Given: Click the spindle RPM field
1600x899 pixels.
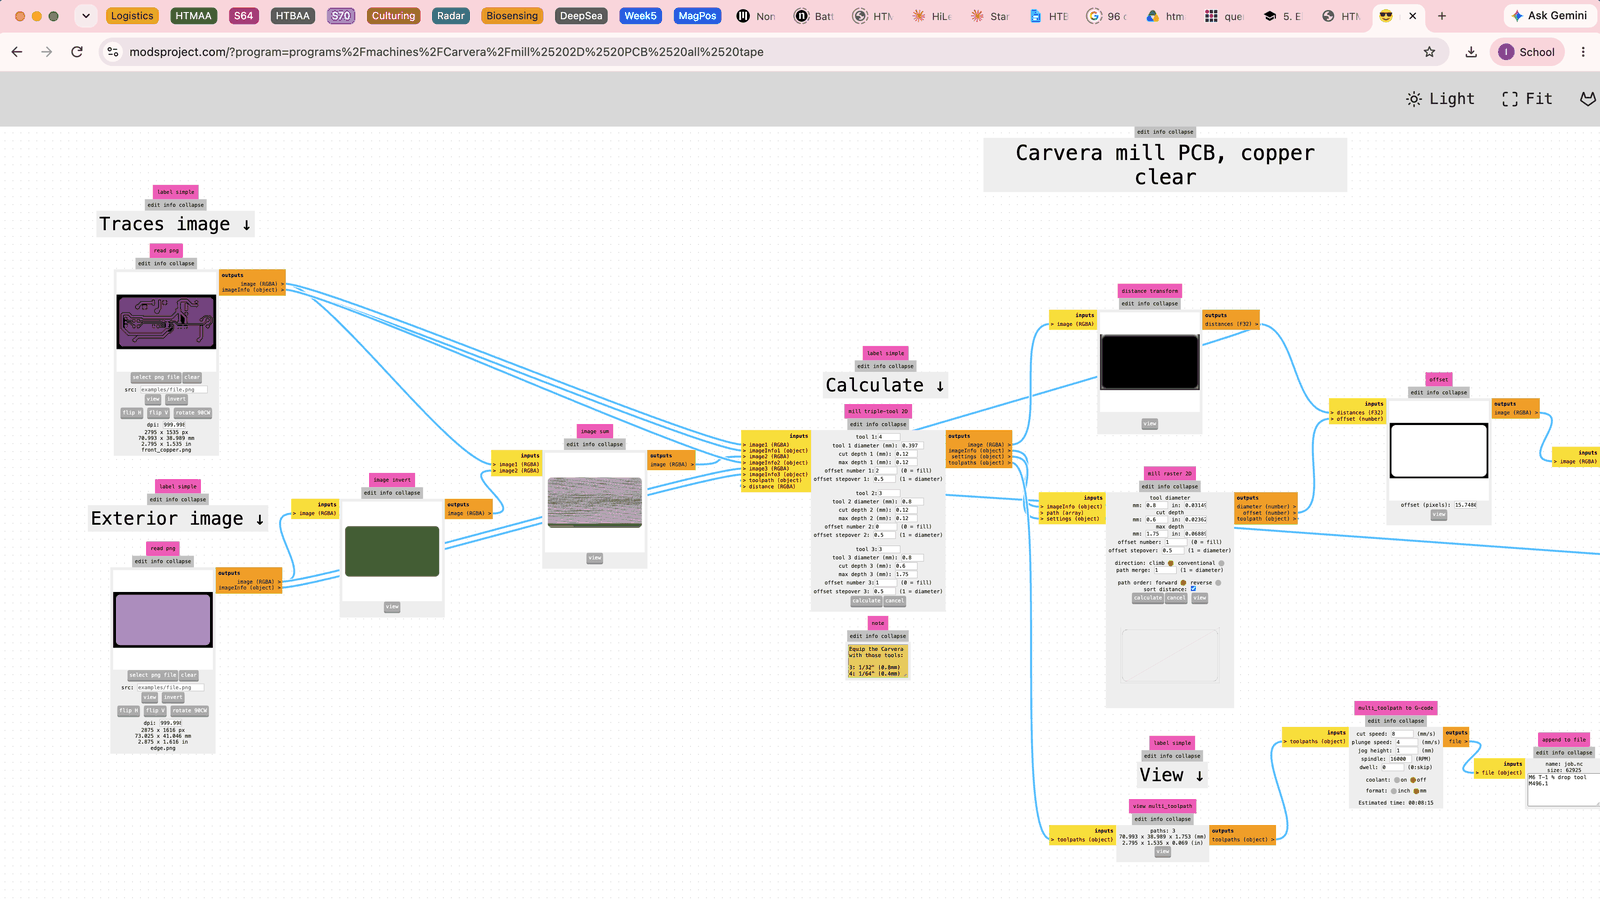Looking at the screenshot, I should [1400, 759].
